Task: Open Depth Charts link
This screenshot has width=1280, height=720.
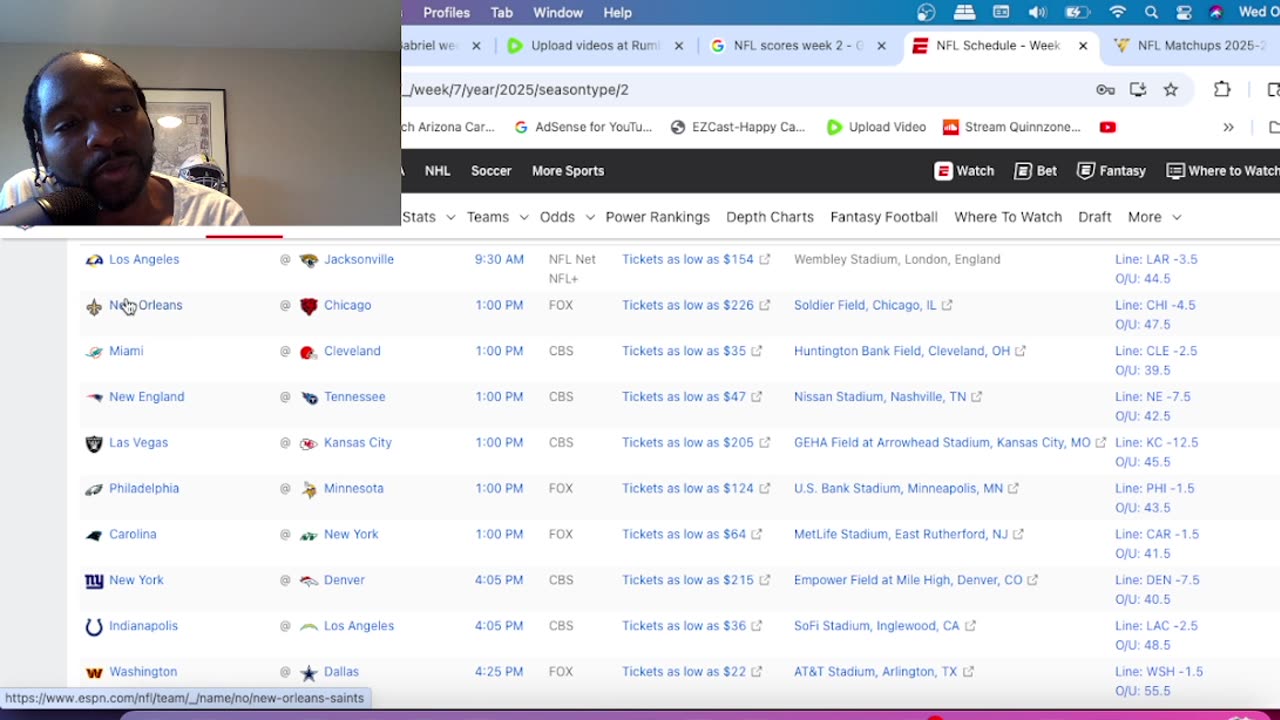Action: [770, 217]
